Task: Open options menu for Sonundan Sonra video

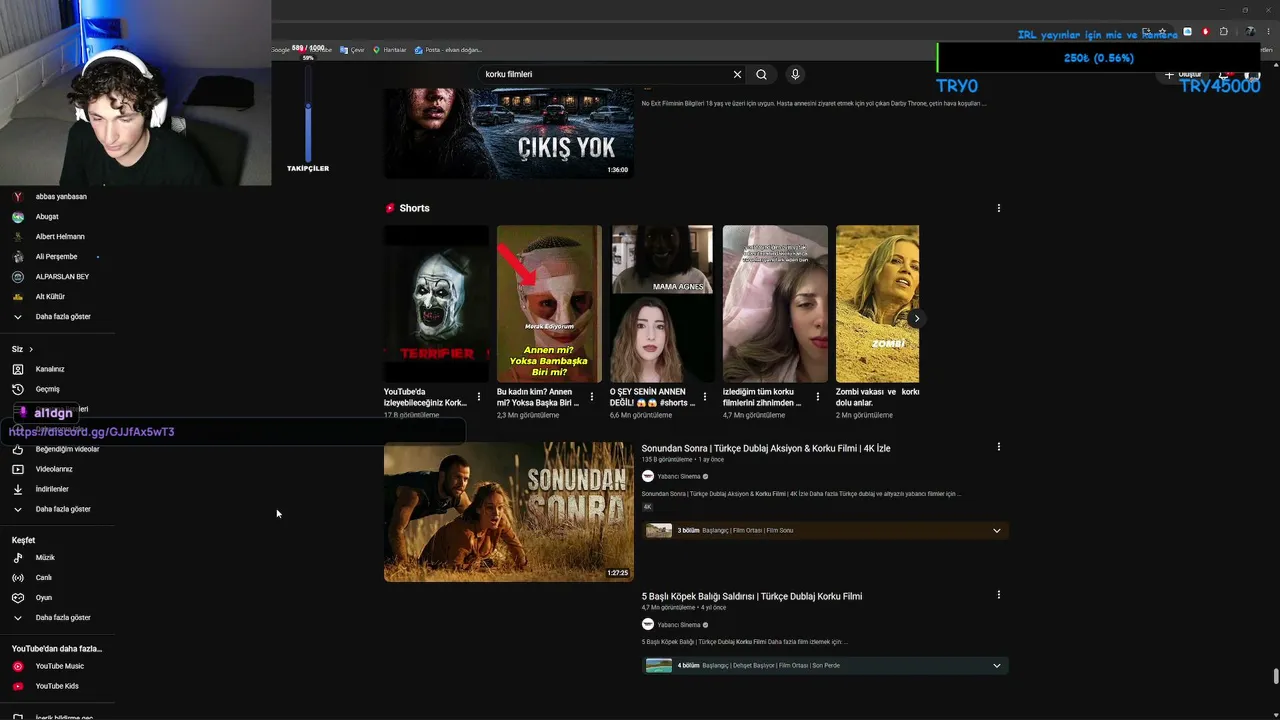Action: click(x=998, y=447)
